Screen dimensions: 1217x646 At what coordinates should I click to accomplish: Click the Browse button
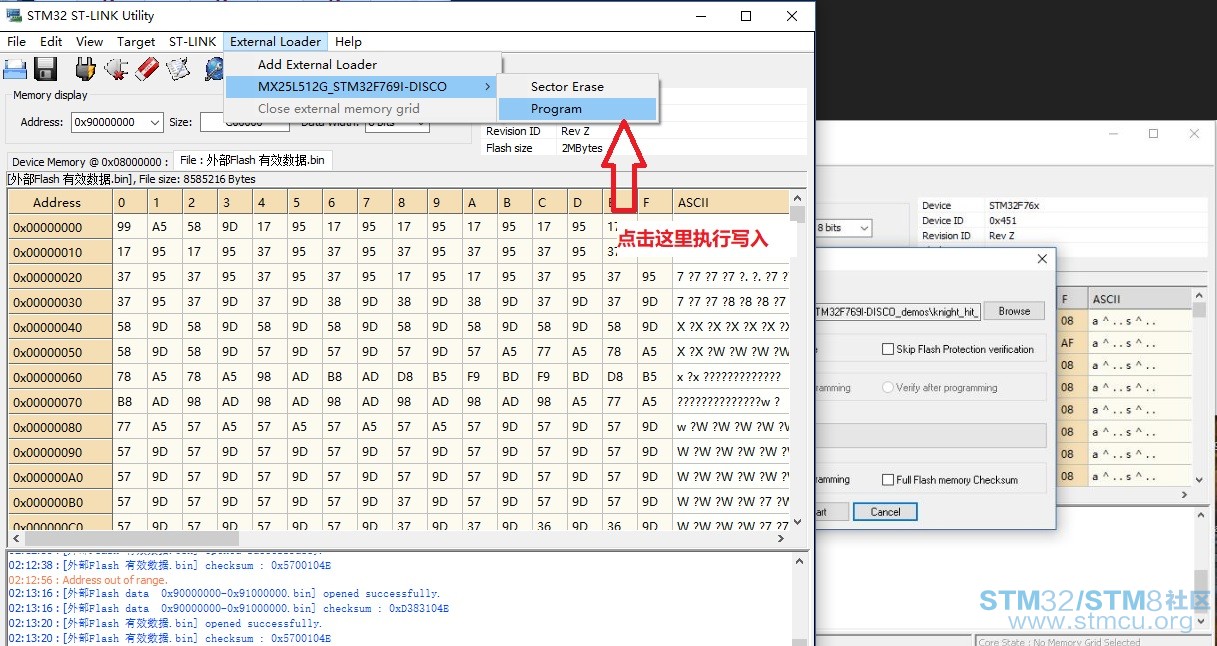(1014, 311)
